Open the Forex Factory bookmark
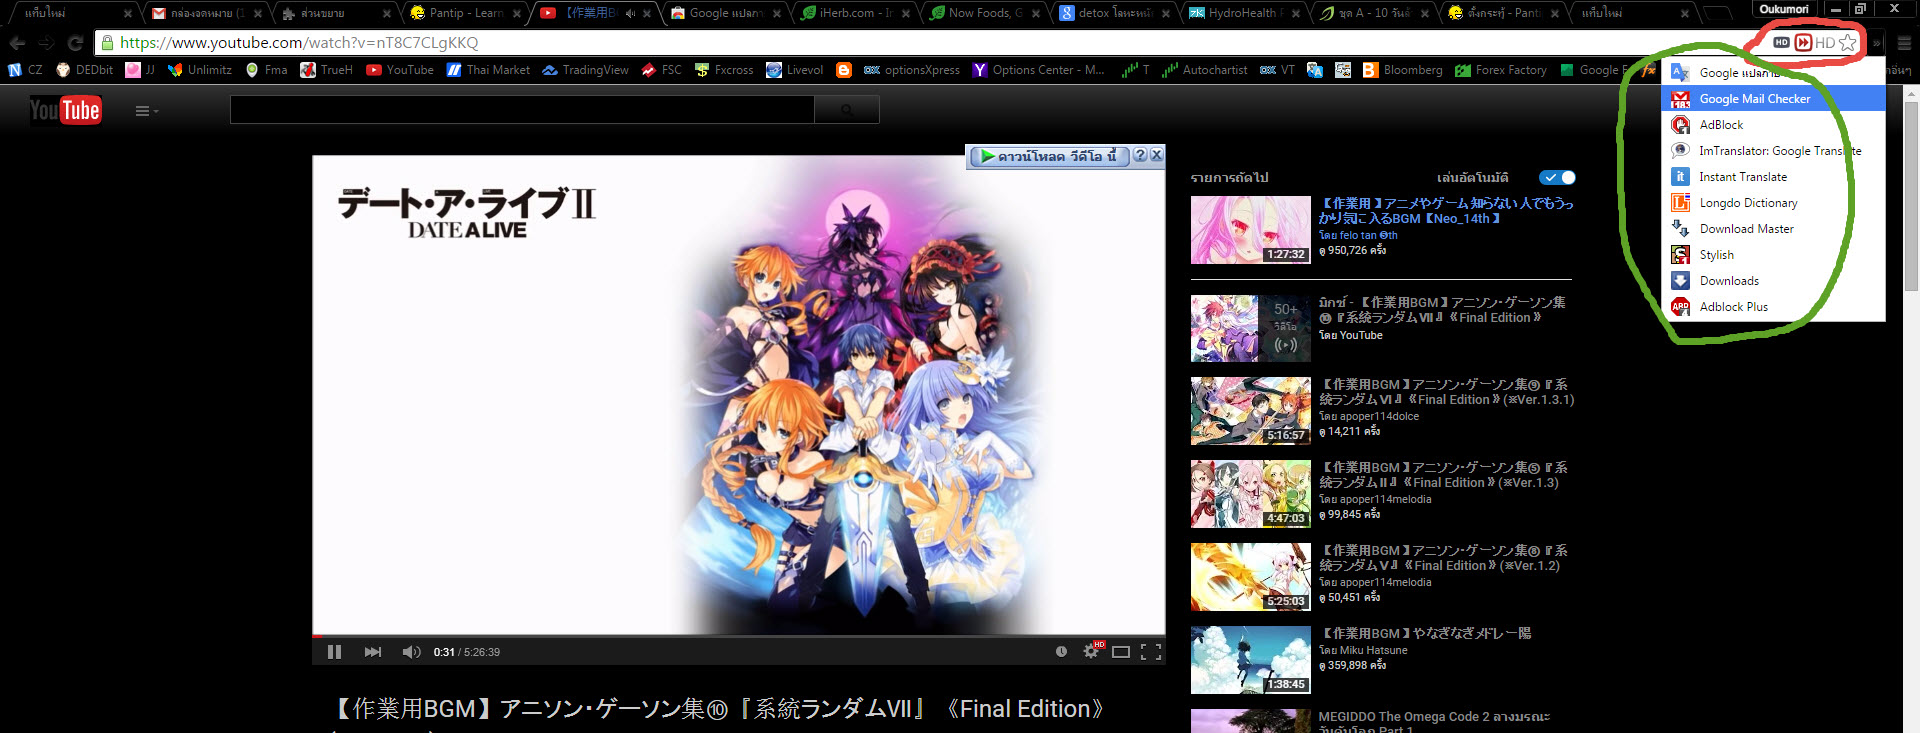This screenshot has width=1920, height=733. pos(1501,70)
